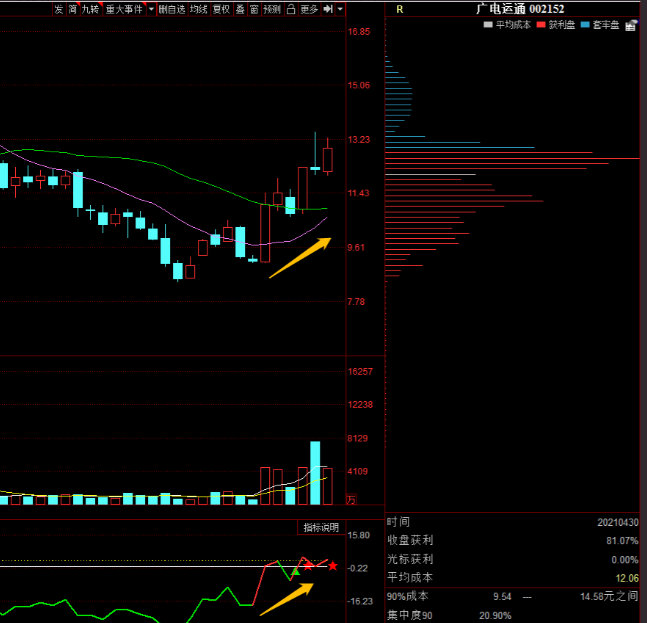The width and height of the screenshot is (647, 623).
Task: Click the 16.85 price axis label
Action: click(359, 32)
